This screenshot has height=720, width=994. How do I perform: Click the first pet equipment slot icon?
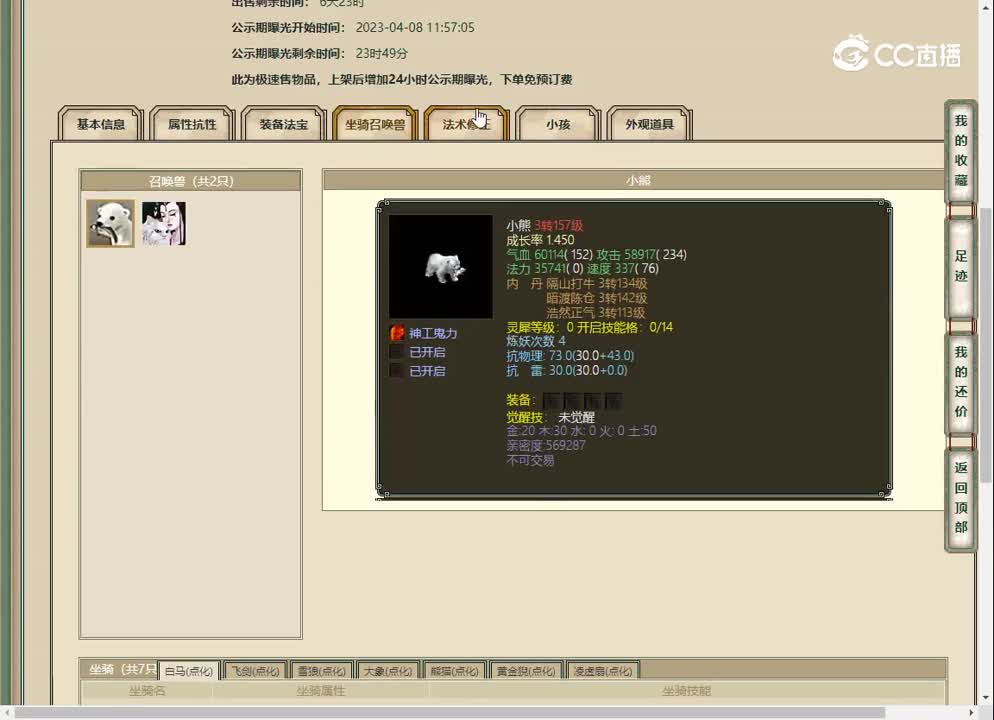(552, 401)
